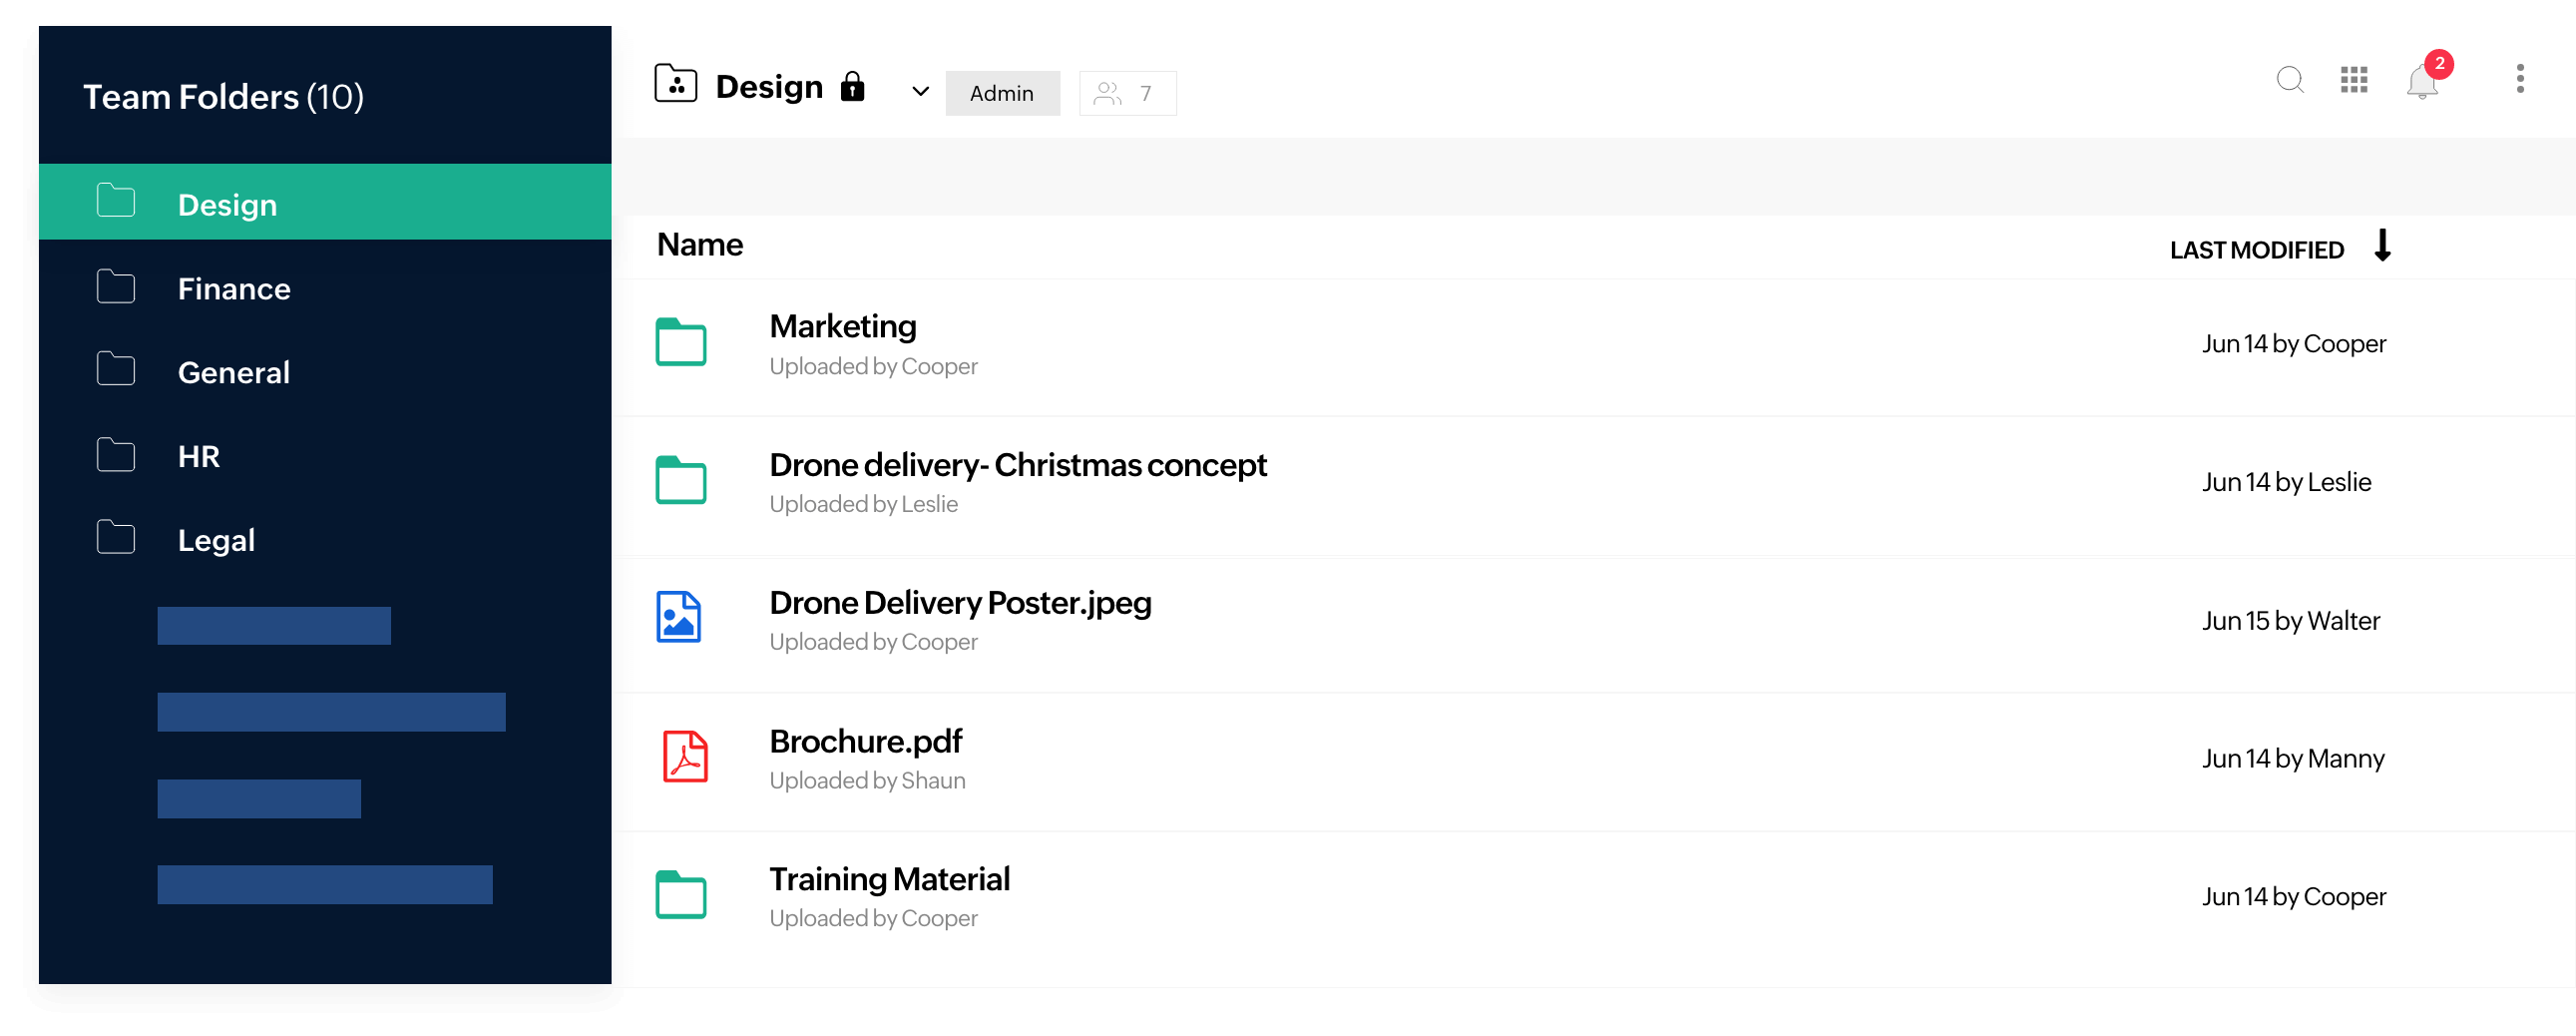This screenshot has width=2576, height=1036.
Task: Click the sort direction arrow by Last Modified
Action: coord(2382,246)
